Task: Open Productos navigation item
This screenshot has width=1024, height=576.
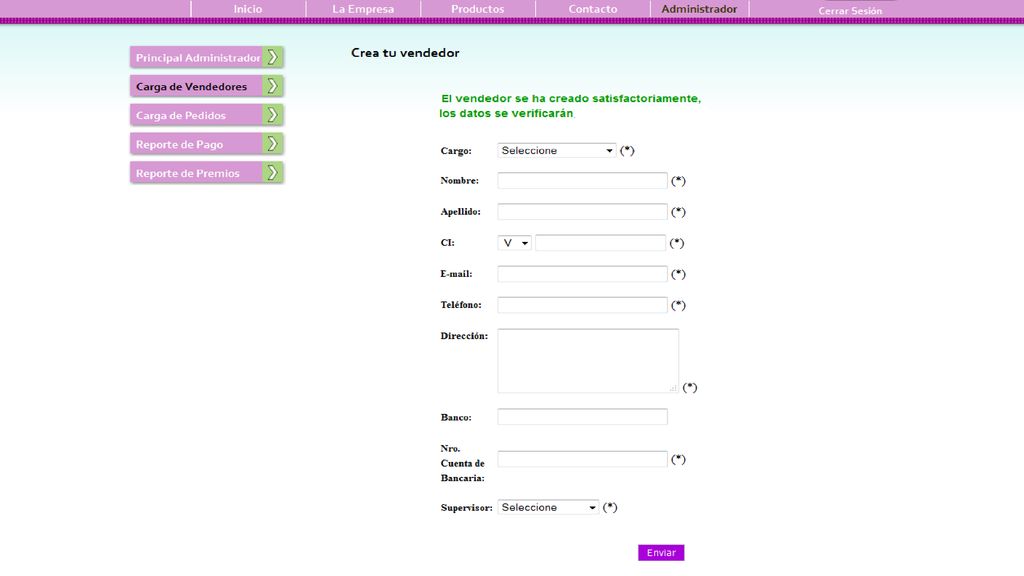Action: [x=478, y=9]
